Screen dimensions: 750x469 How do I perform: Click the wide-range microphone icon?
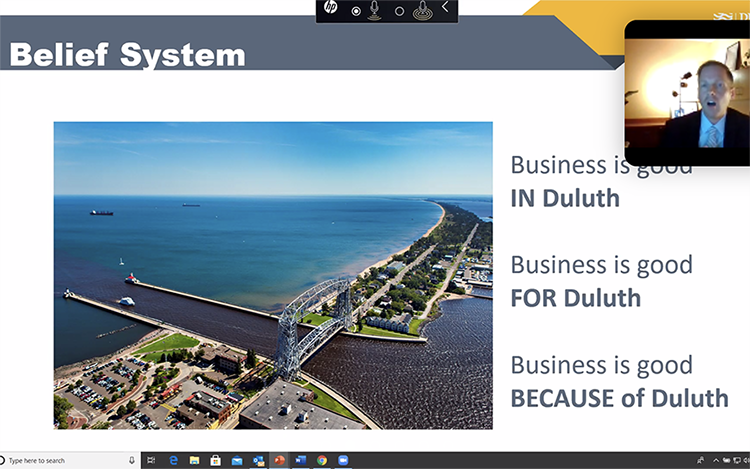(x=422, y=10)
